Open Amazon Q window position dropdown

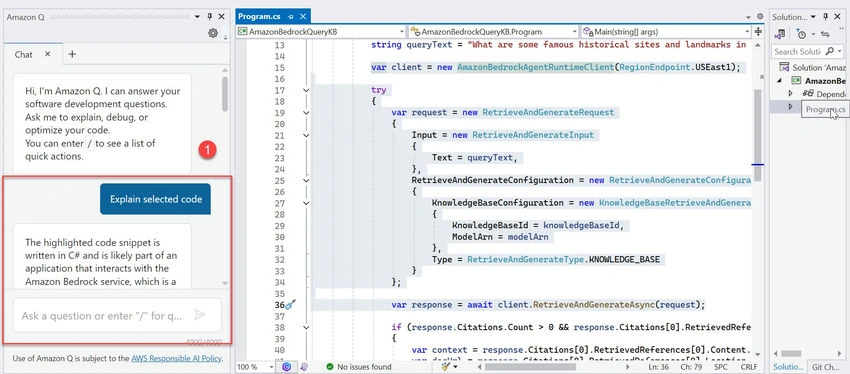click(198, 17)
